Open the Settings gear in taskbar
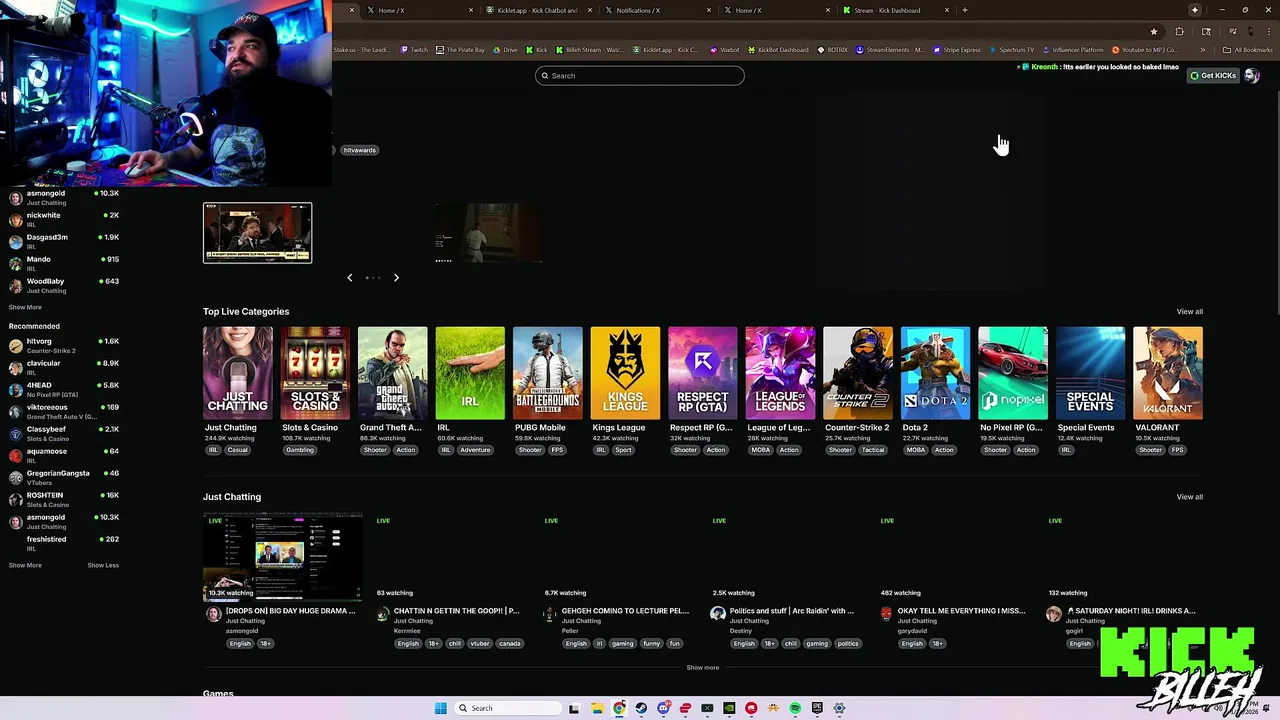 click(x=839, y=708)
